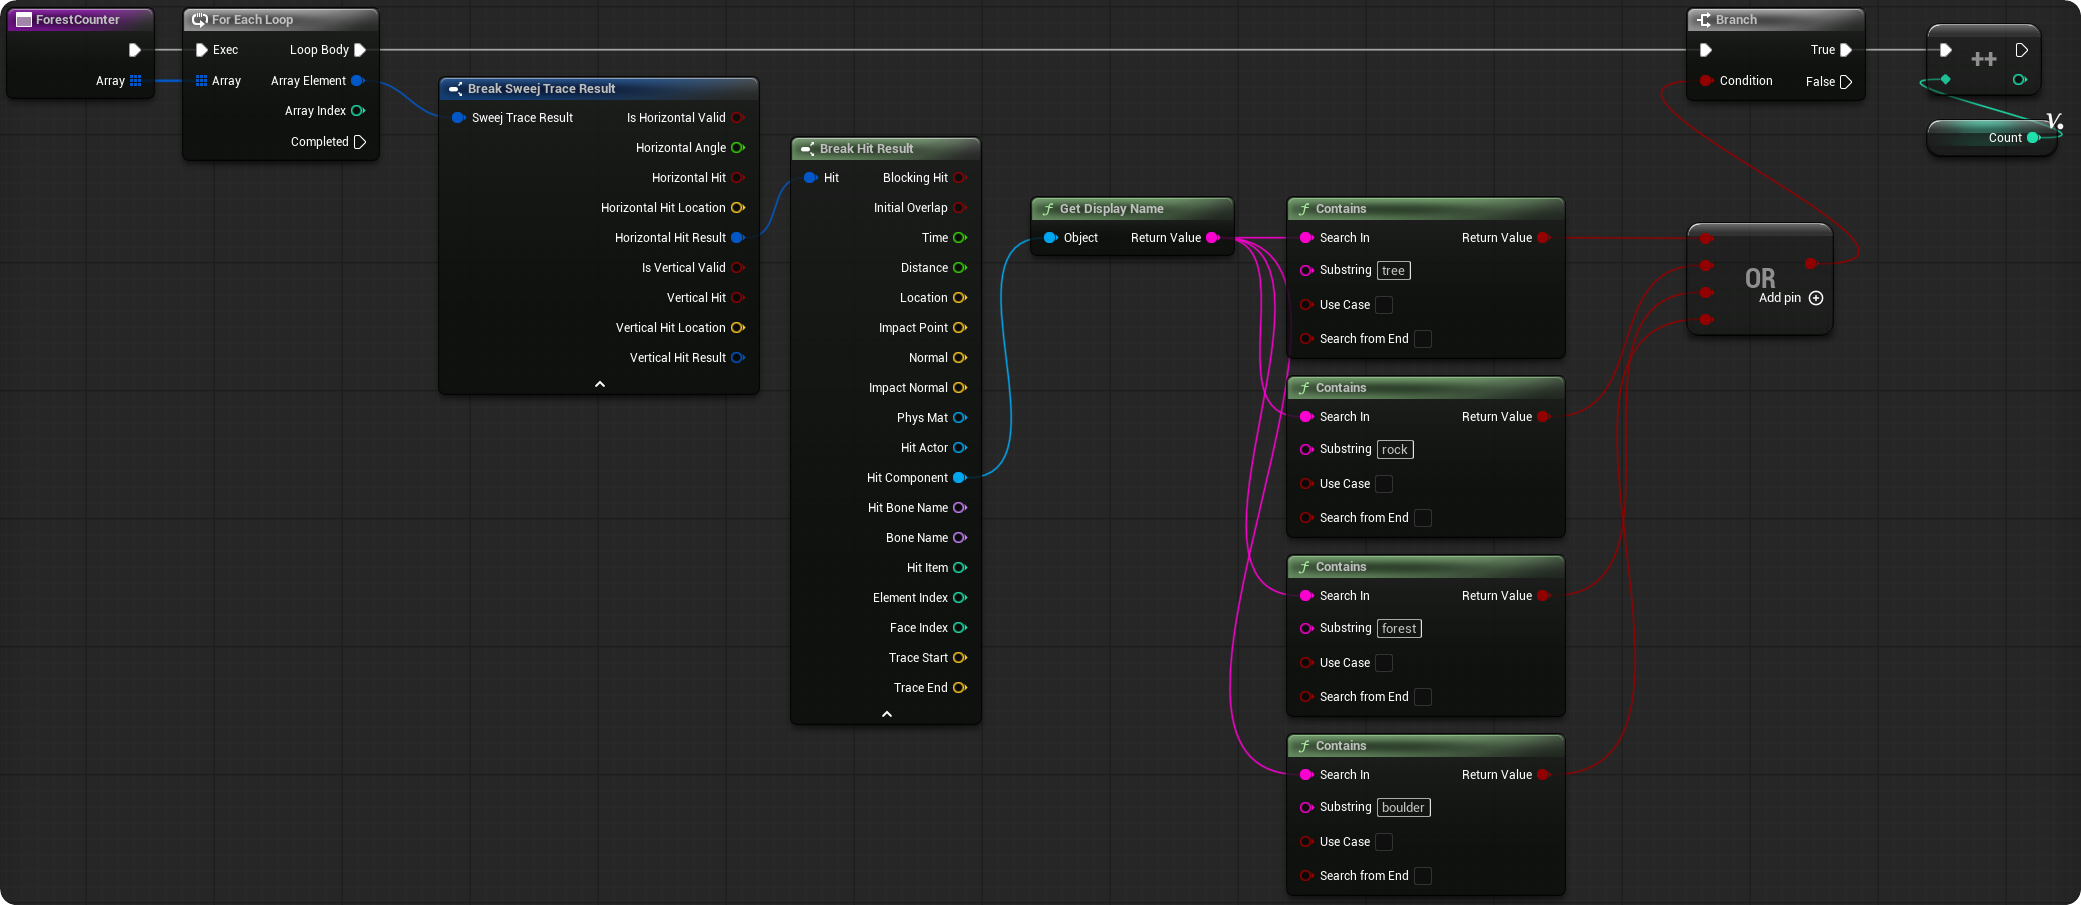Click the OR node output pin
Screen dimensions: 2081x905
pyautogui.click(x=1811, y=264)
